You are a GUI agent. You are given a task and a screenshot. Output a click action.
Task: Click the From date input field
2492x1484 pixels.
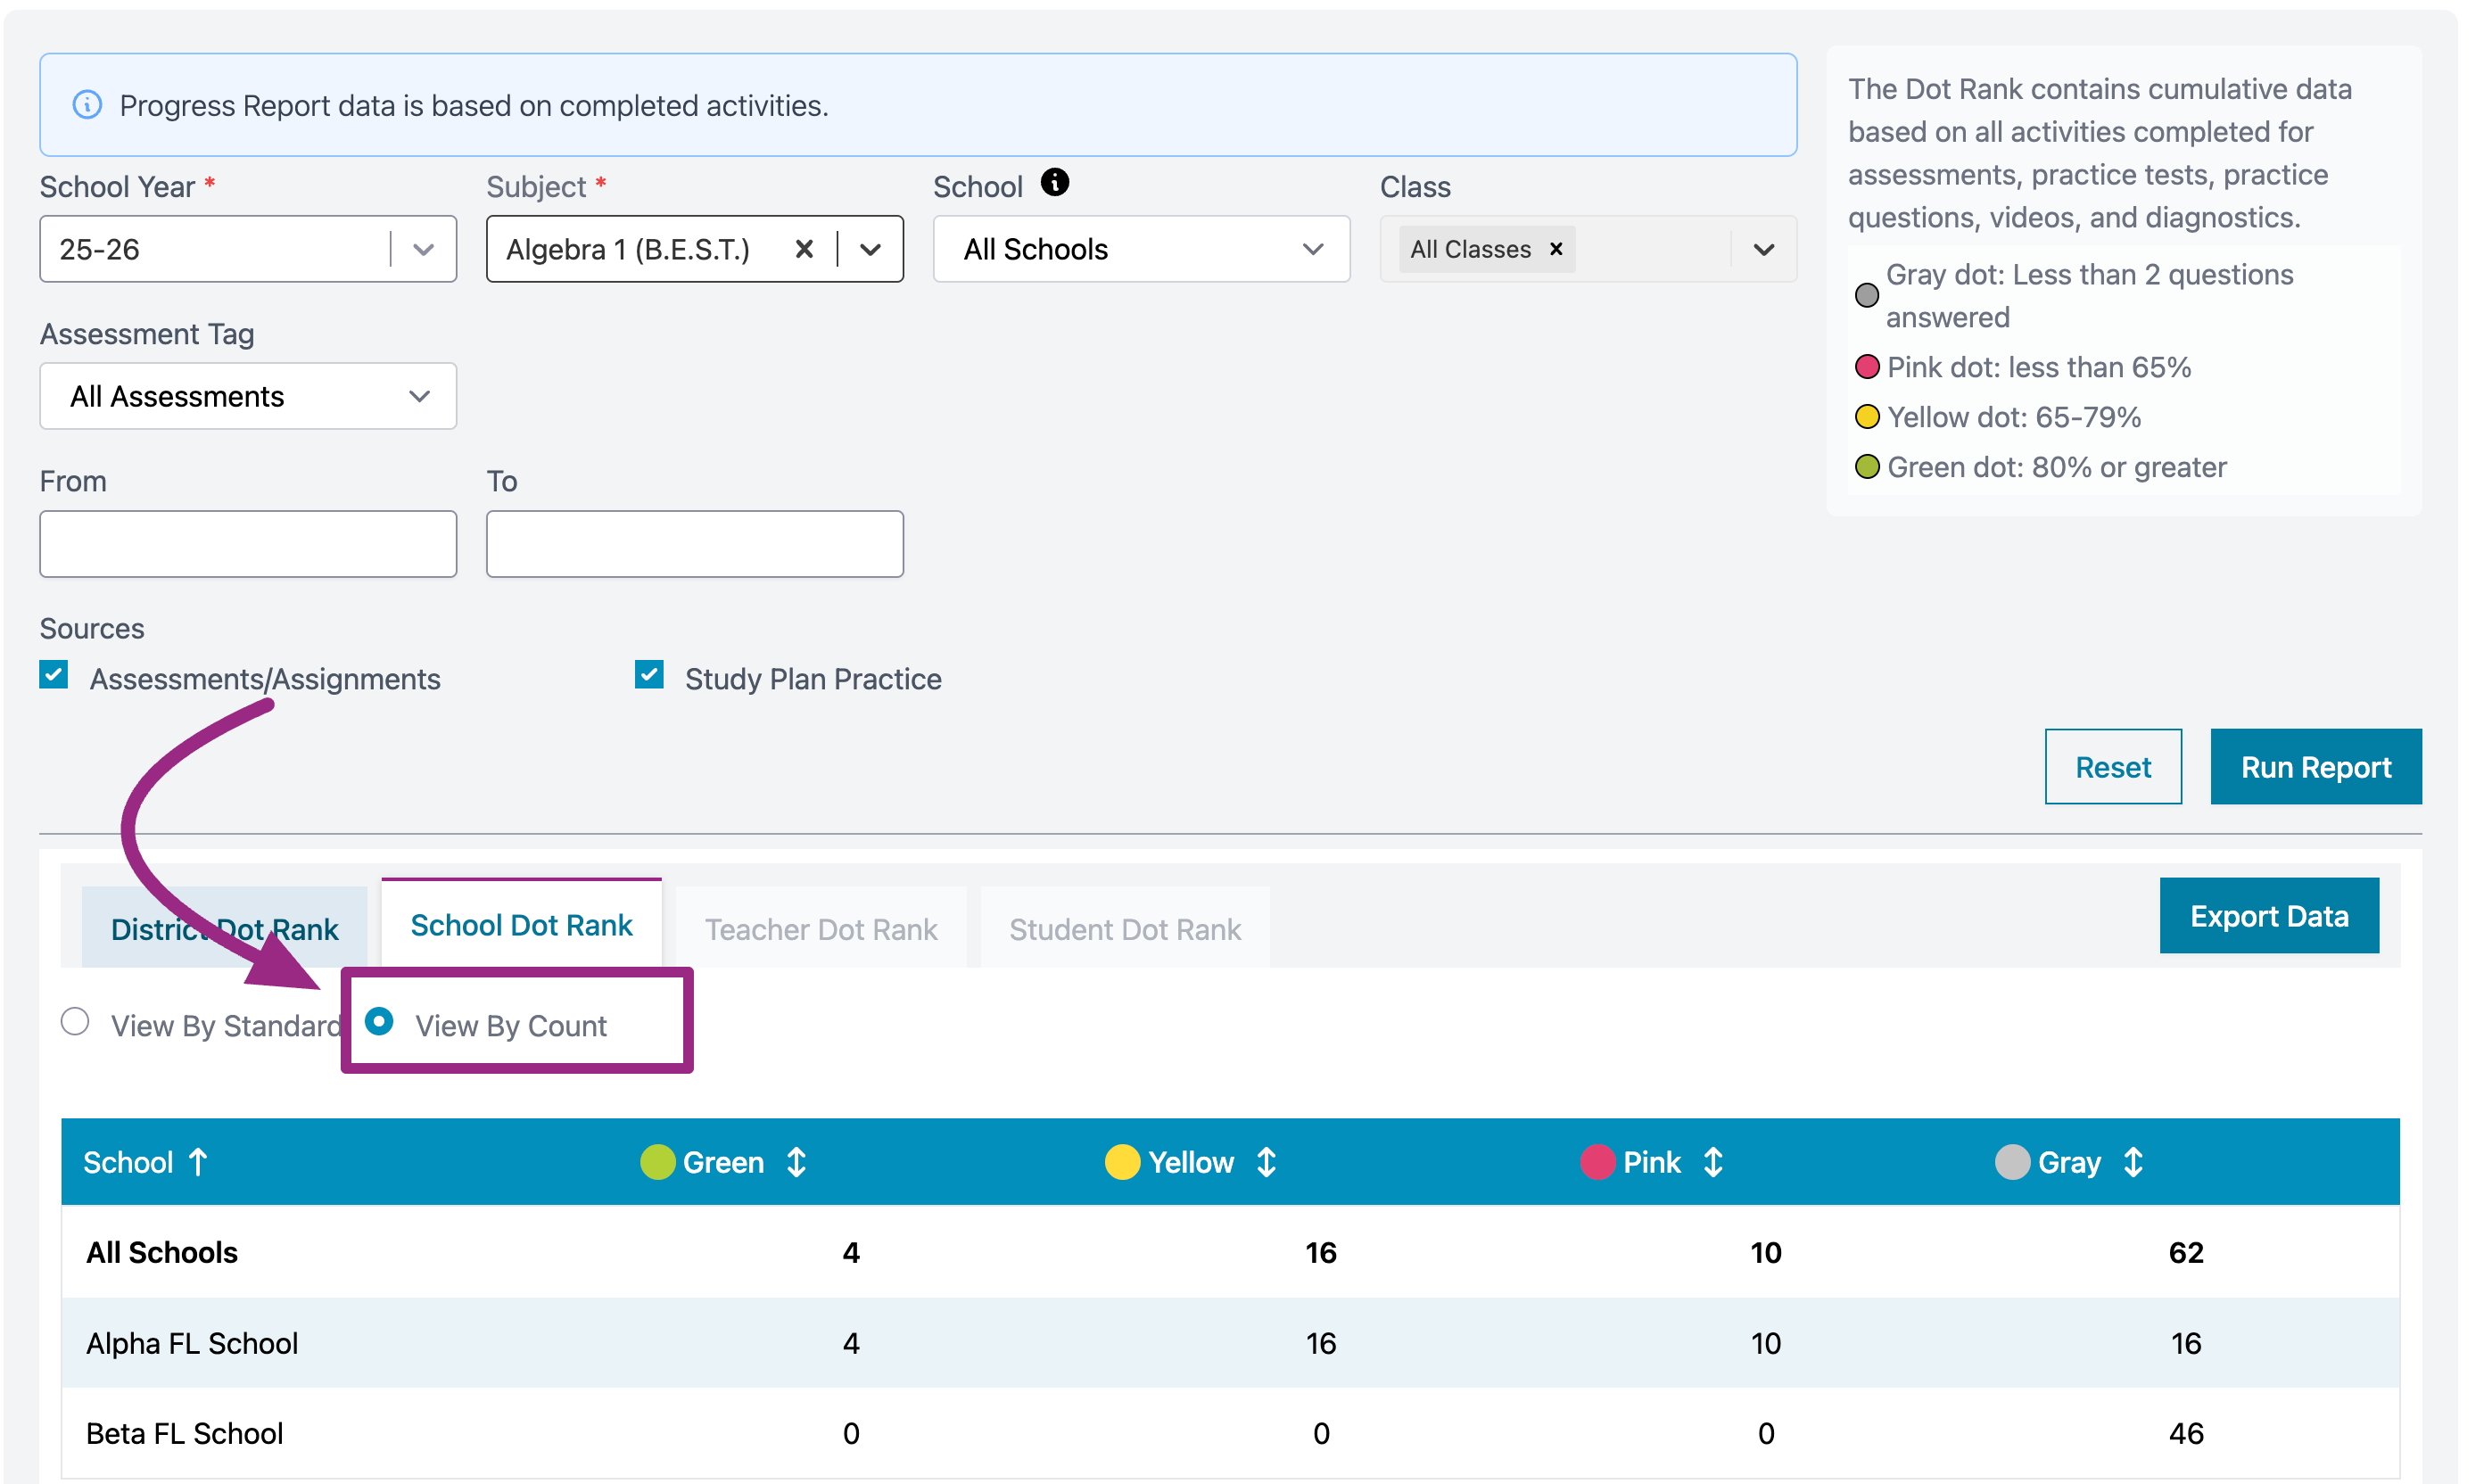pyautogui.click(x=247, y=544)
